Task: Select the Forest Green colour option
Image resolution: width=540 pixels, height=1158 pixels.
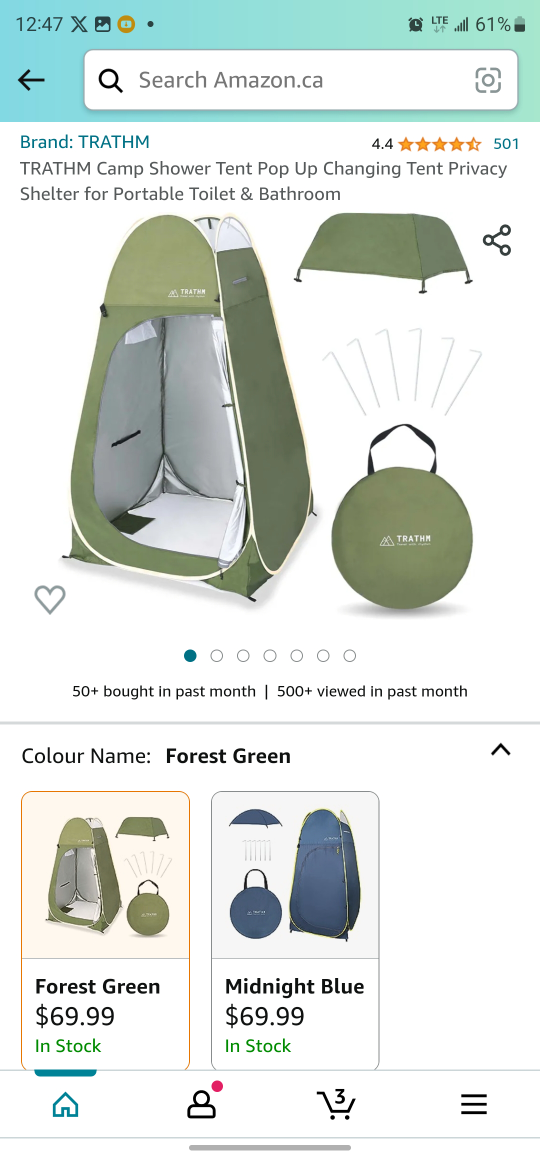Action: point(106,931)
